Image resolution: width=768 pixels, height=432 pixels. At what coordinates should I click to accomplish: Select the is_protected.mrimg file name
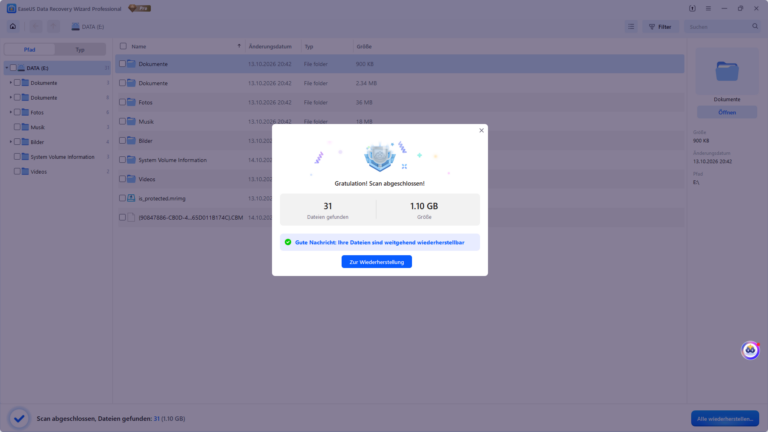click(x=162, y=198)
